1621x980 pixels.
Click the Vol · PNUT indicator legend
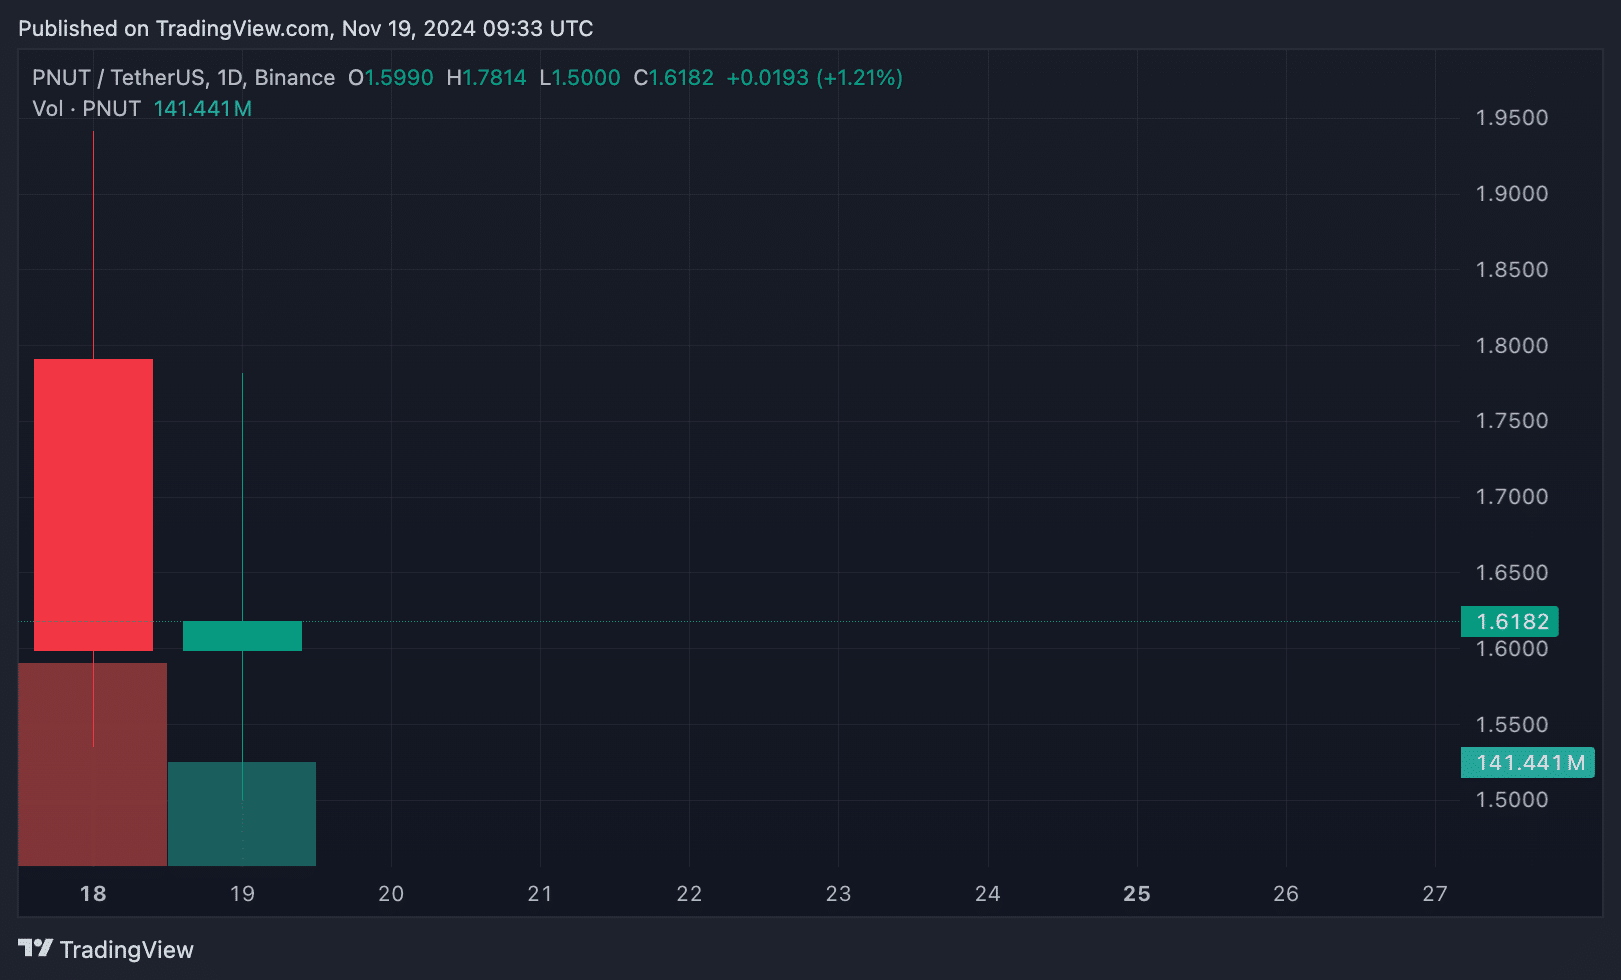pyautogui.click(x=86, y=108)
